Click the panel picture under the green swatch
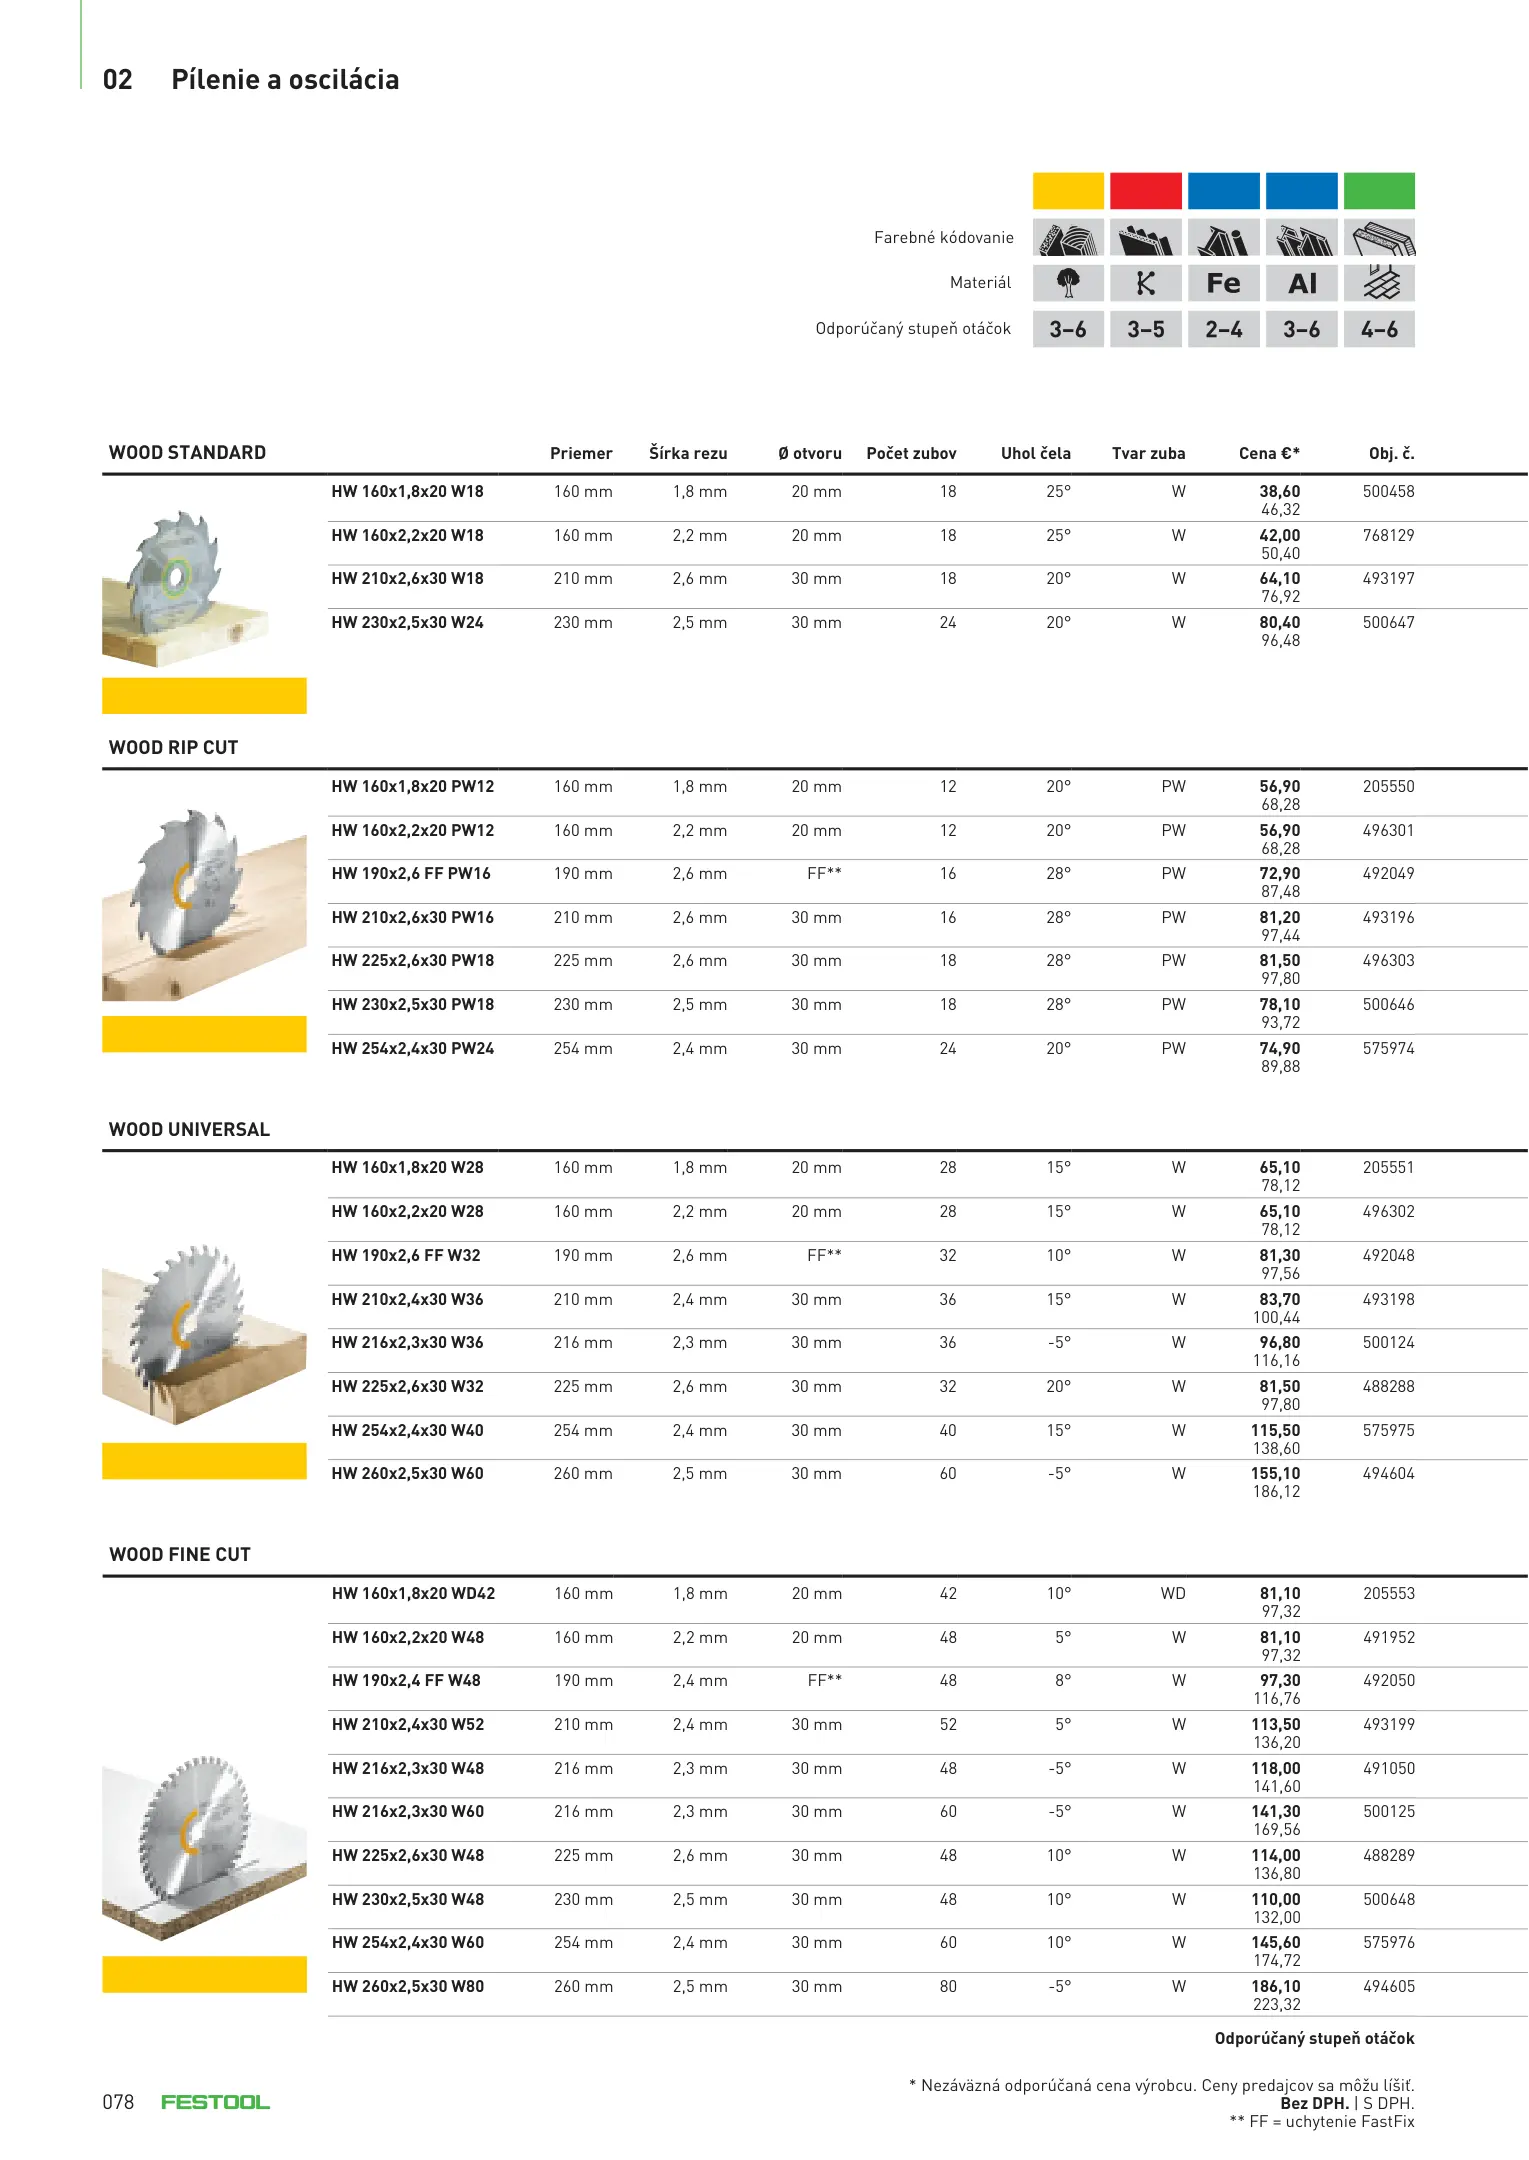This screenshot has height=2160, width=1529. [x=1379, y=239]
